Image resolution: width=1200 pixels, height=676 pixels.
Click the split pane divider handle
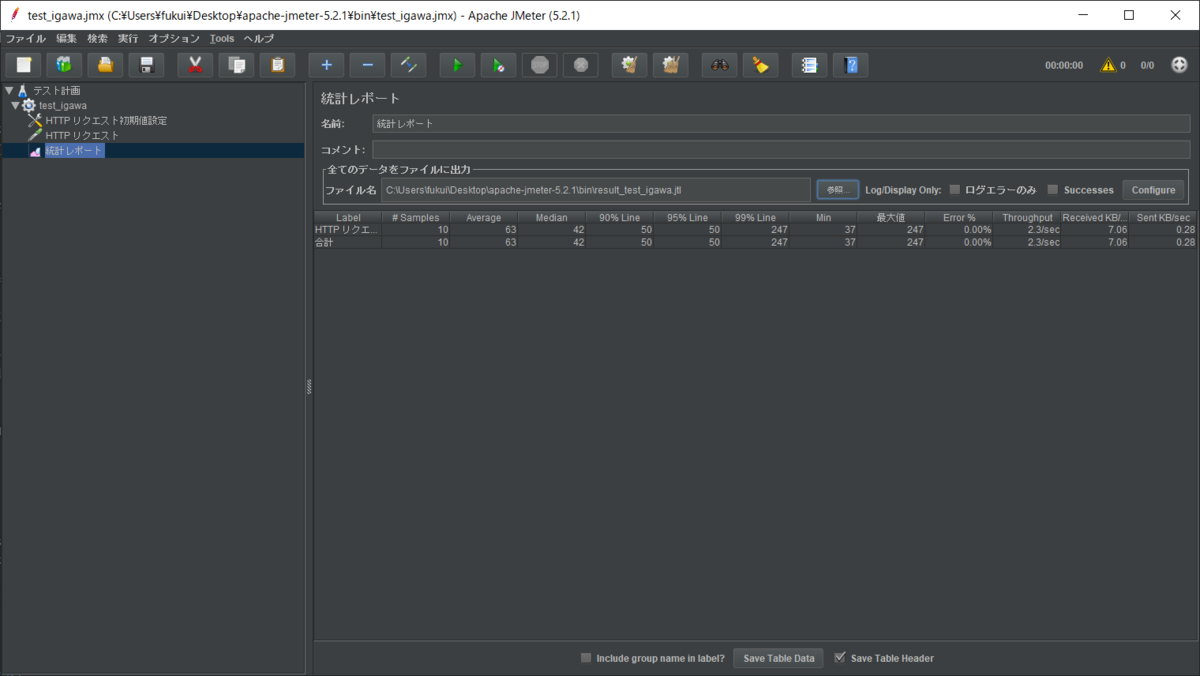point(309,388)
